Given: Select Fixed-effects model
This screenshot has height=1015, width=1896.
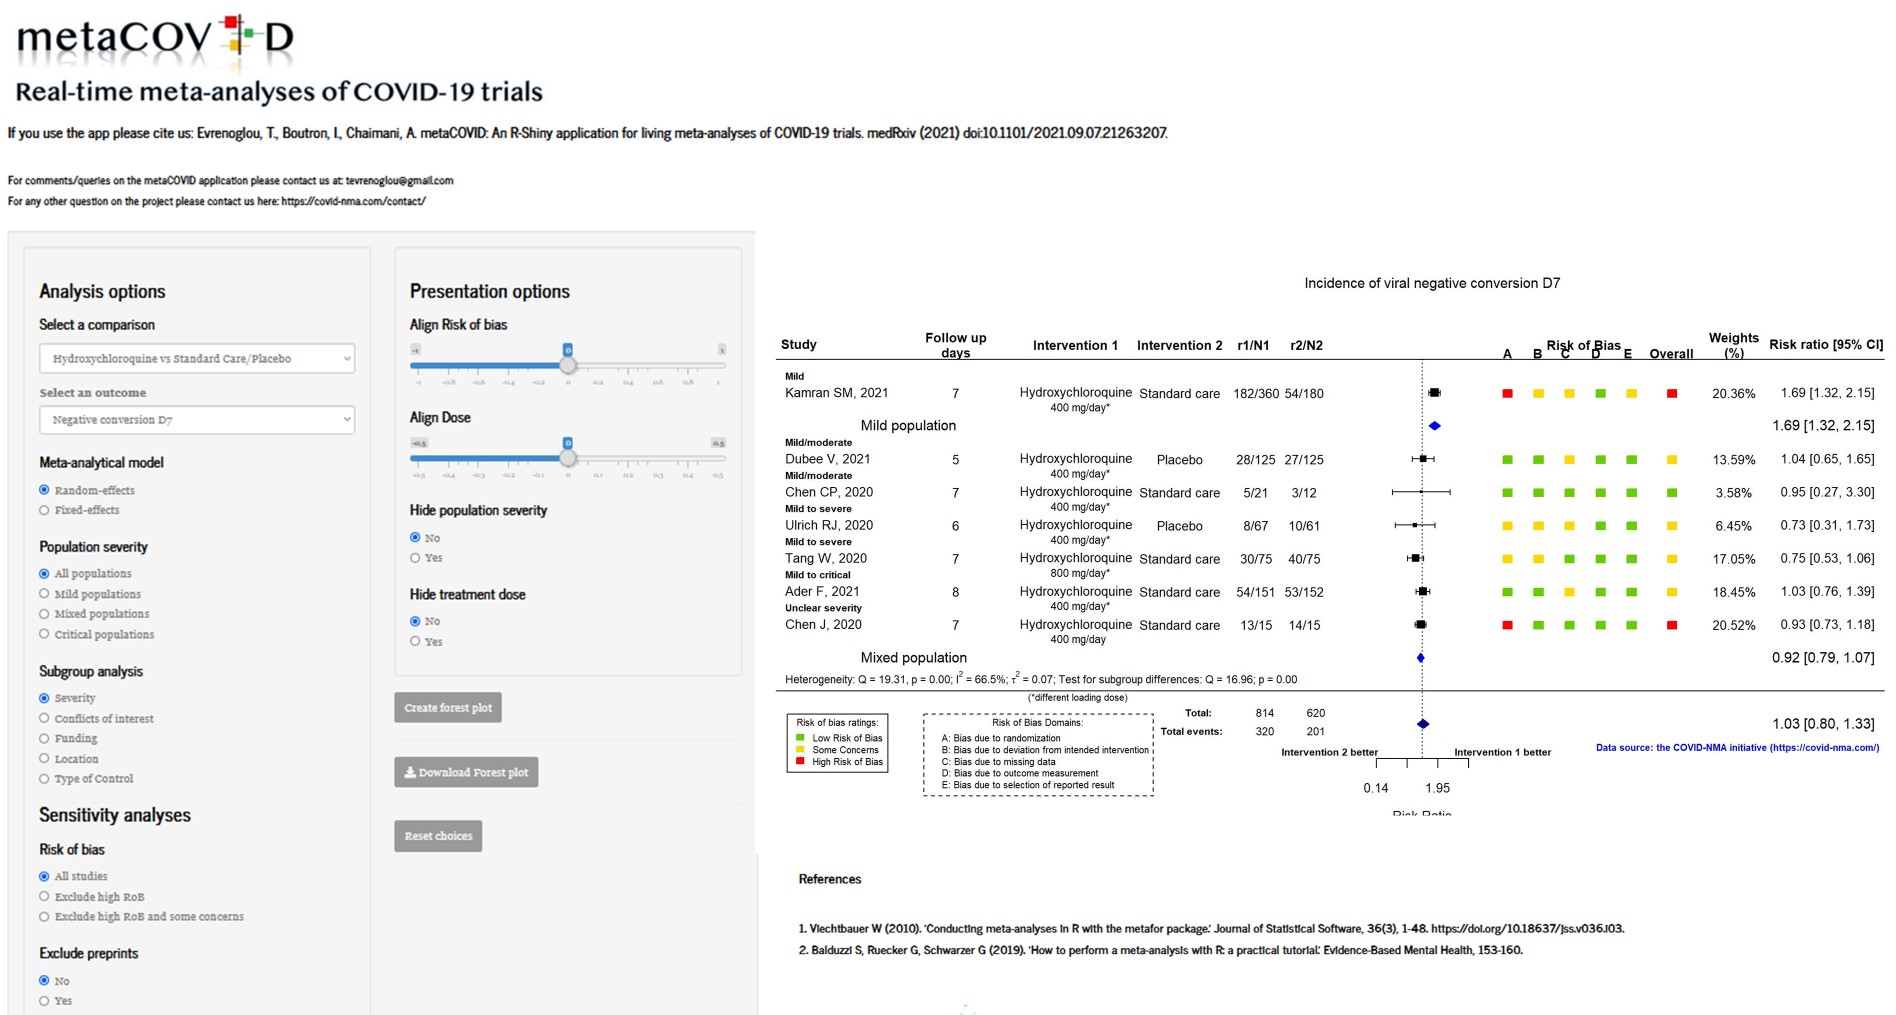Looking at the screenshot, I should coord(44,510).
